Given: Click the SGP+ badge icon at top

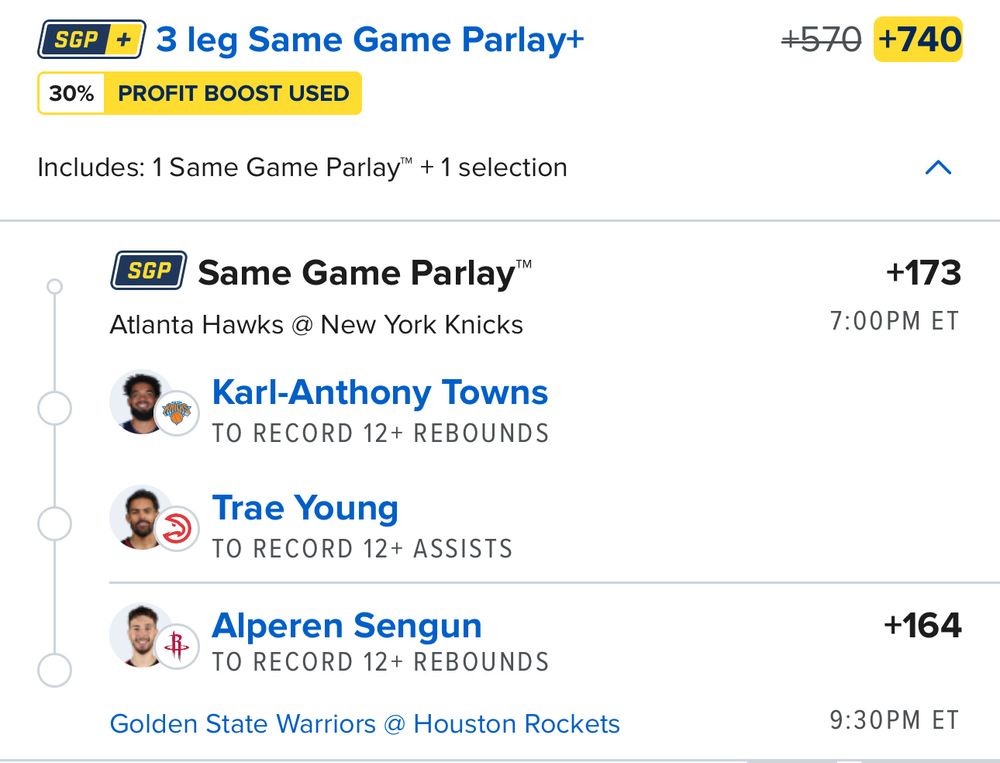Looking at the screenshot, I should (x=92, y=40).
